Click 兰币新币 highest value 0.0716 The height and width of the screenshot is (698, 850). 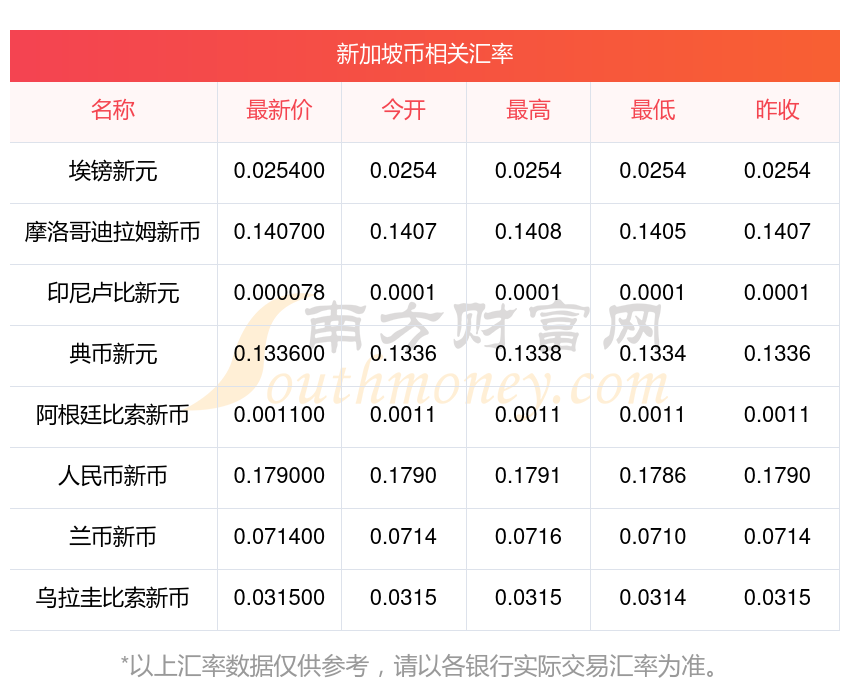tap(528, 537)
